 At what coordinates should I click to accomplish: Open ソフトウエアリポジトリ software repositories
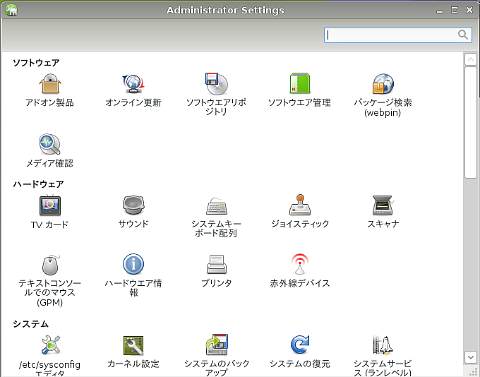pyautogui.click(x=216, y=94)
